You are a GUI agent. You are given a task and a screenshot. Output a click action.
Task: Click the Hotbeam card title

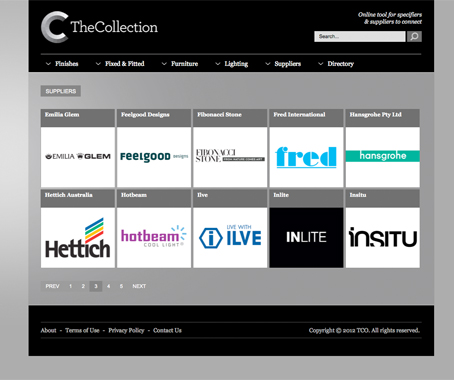[x=134, y=195]
